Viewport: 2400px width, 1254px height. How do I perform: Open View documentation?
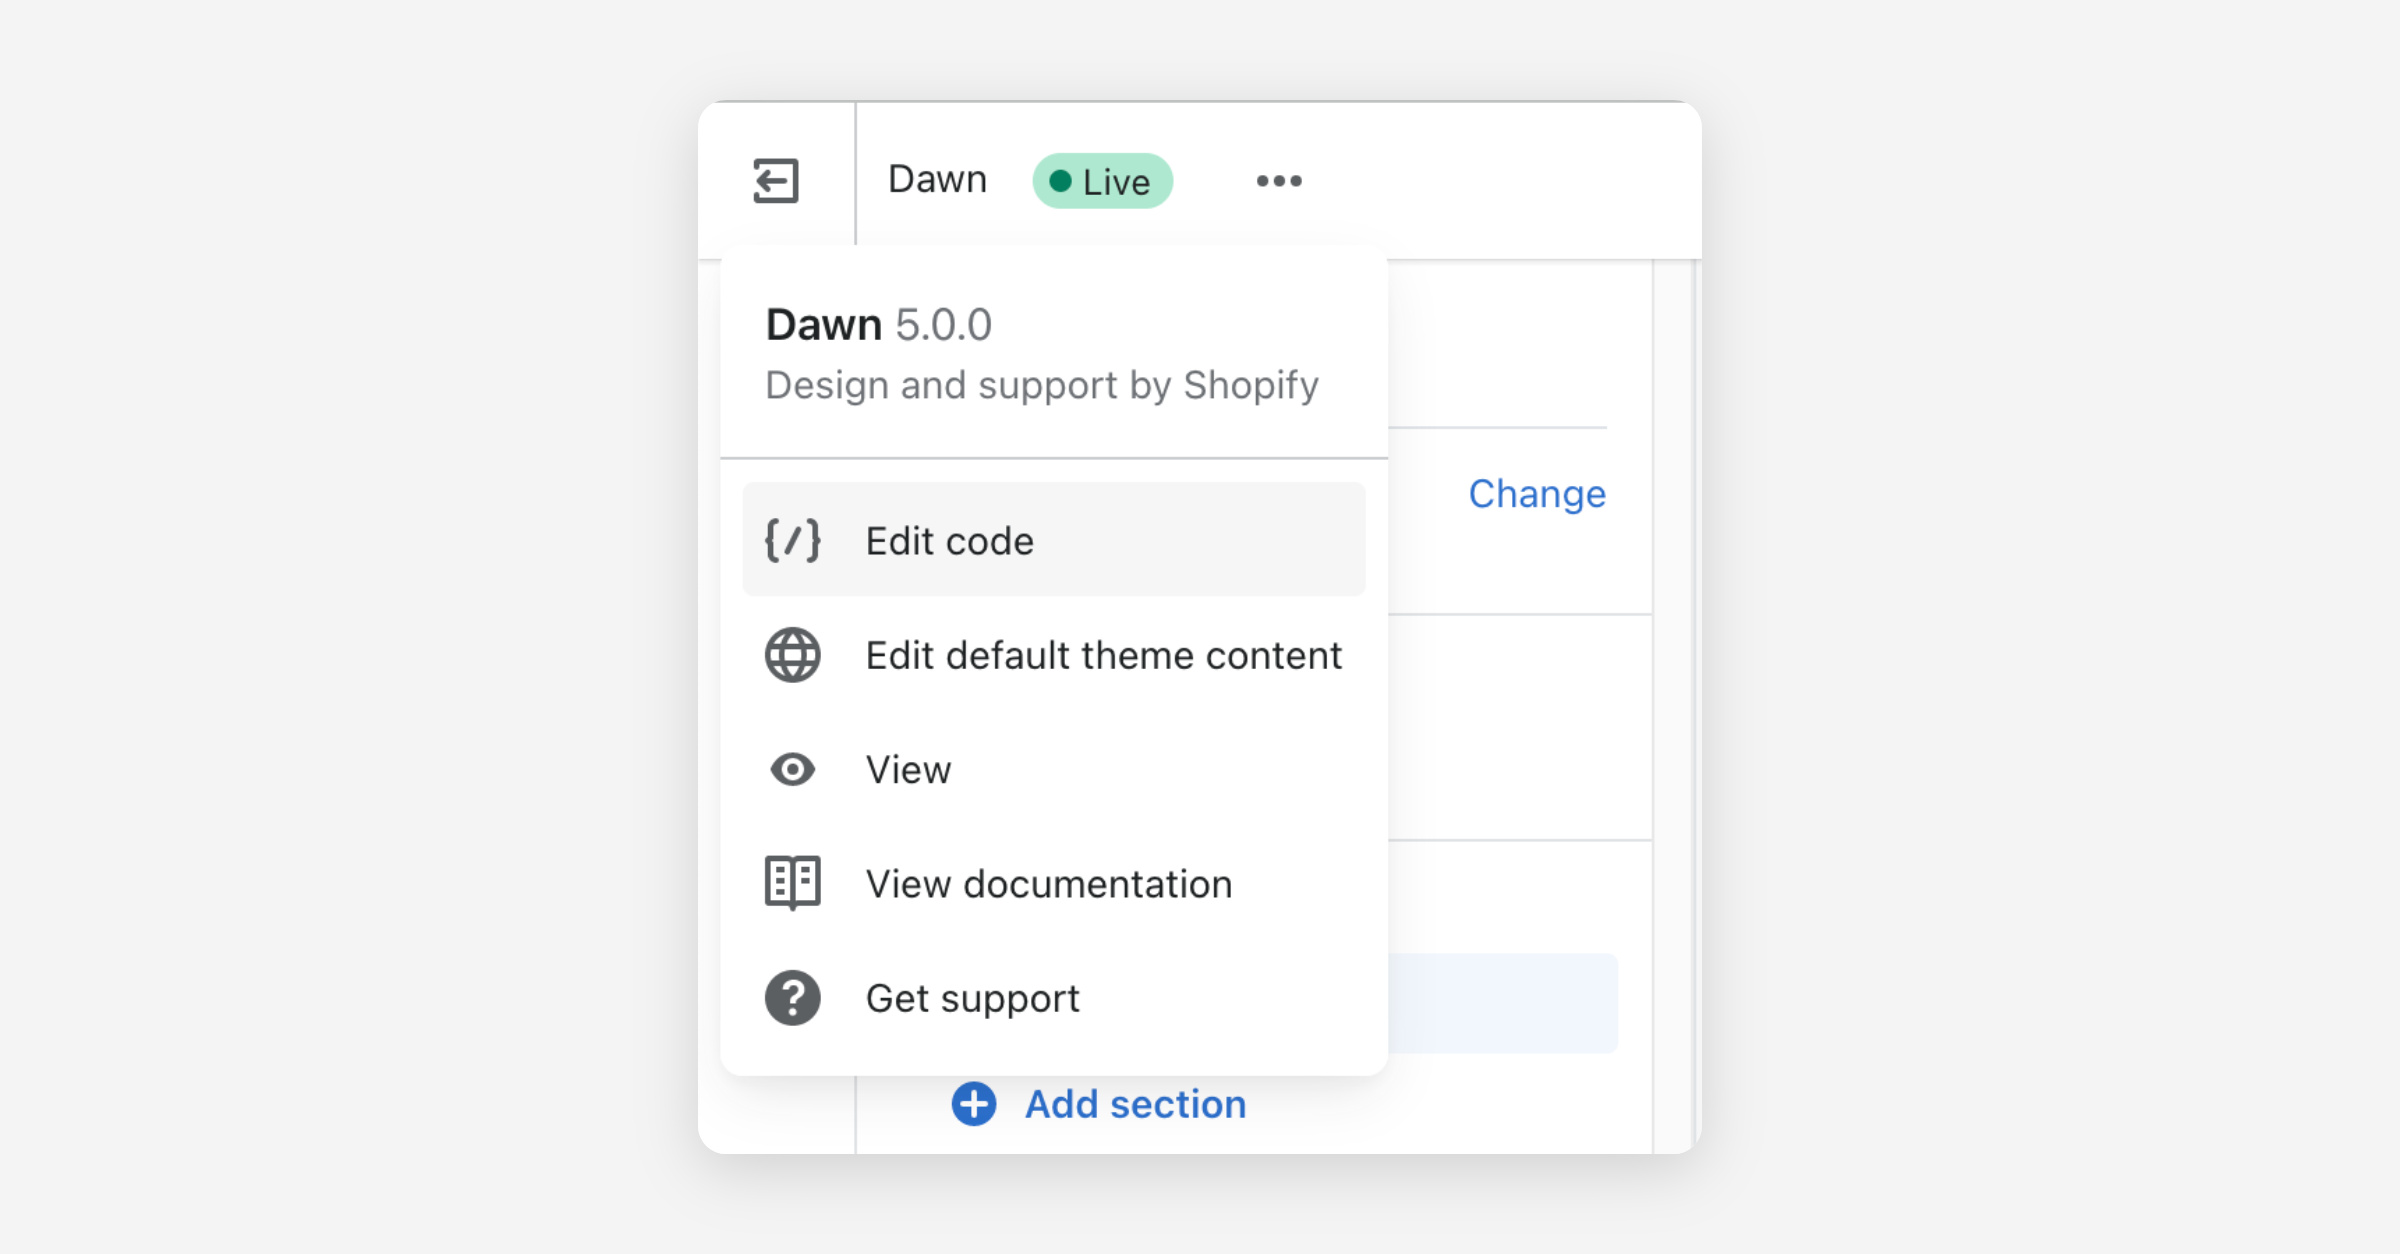coord(1048,884)
